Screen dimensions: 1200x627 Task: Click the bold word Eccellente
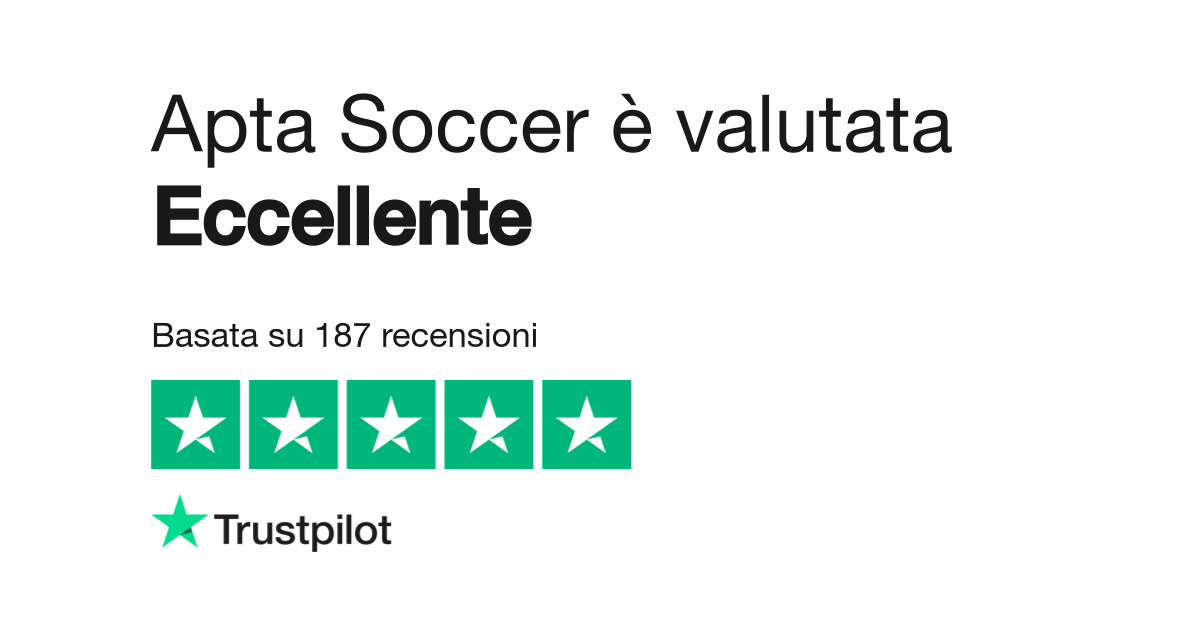pyautogui.click(x=342, y=218)
